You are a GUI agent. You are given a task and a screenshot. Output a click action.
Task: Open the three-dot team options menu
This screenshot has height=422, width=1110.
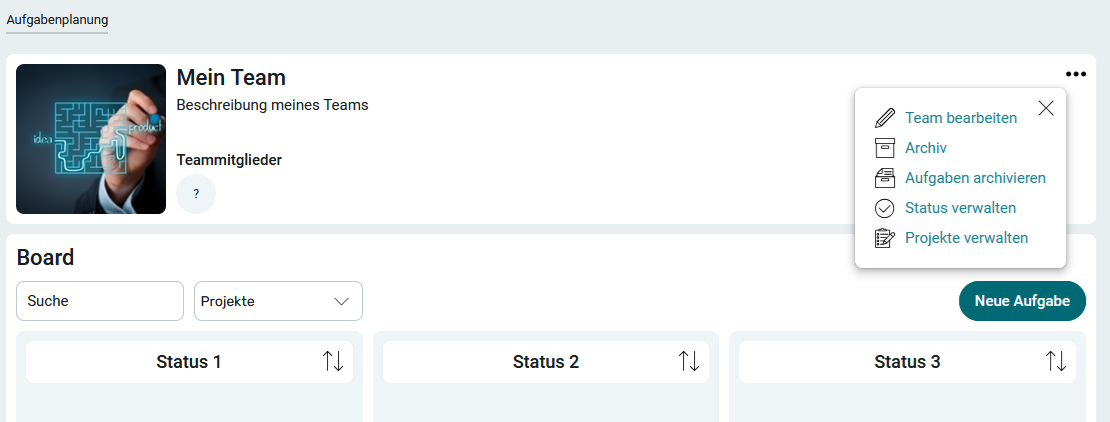(1075, 74)
